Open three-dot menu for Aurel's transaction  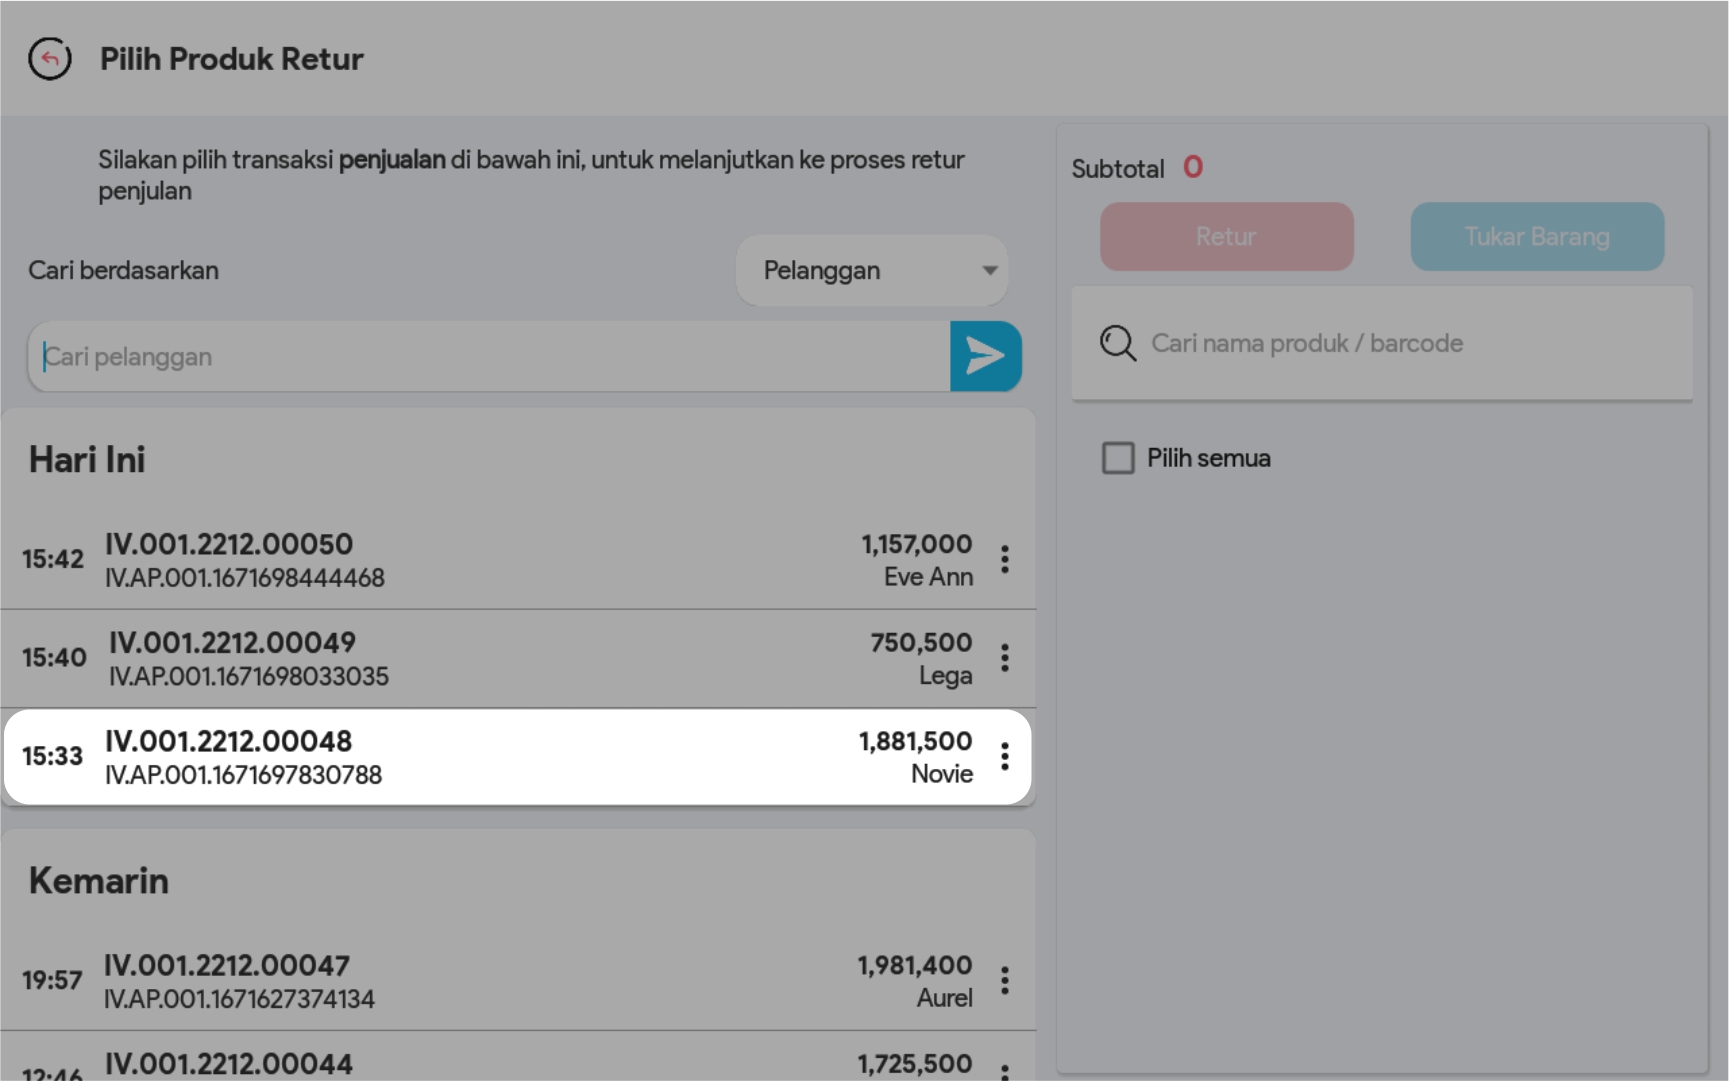(x=1004, y=980)
